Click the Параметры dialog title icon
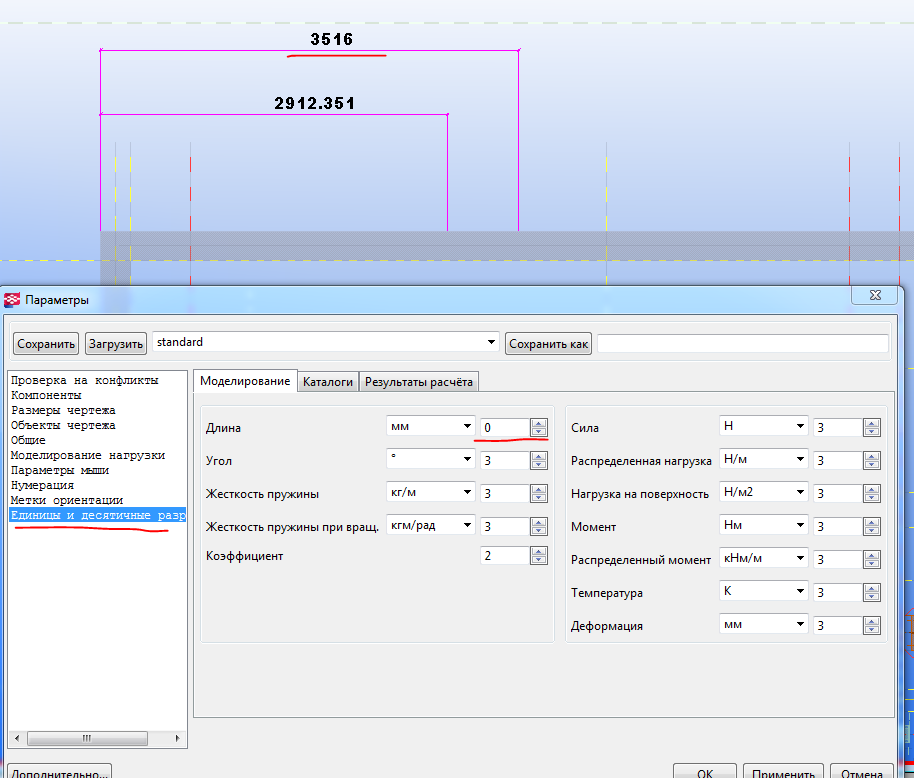The height and width of the screenshot is (778, 914). tap(12, 300)
